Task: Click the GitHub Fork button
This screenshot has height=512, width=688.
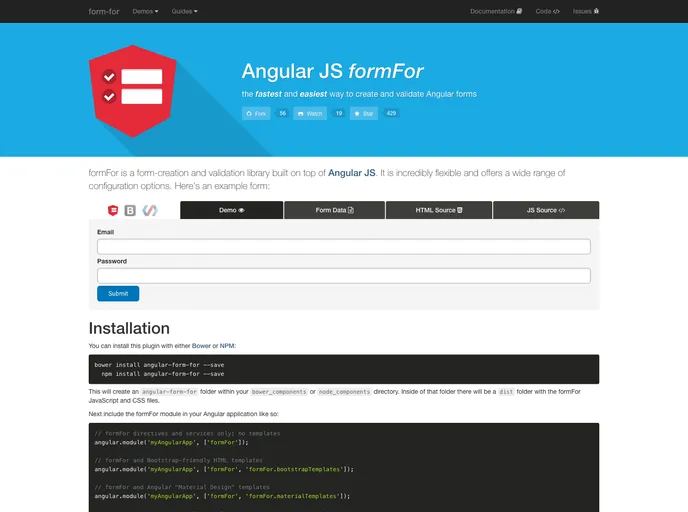Action: tap(256, 113)
